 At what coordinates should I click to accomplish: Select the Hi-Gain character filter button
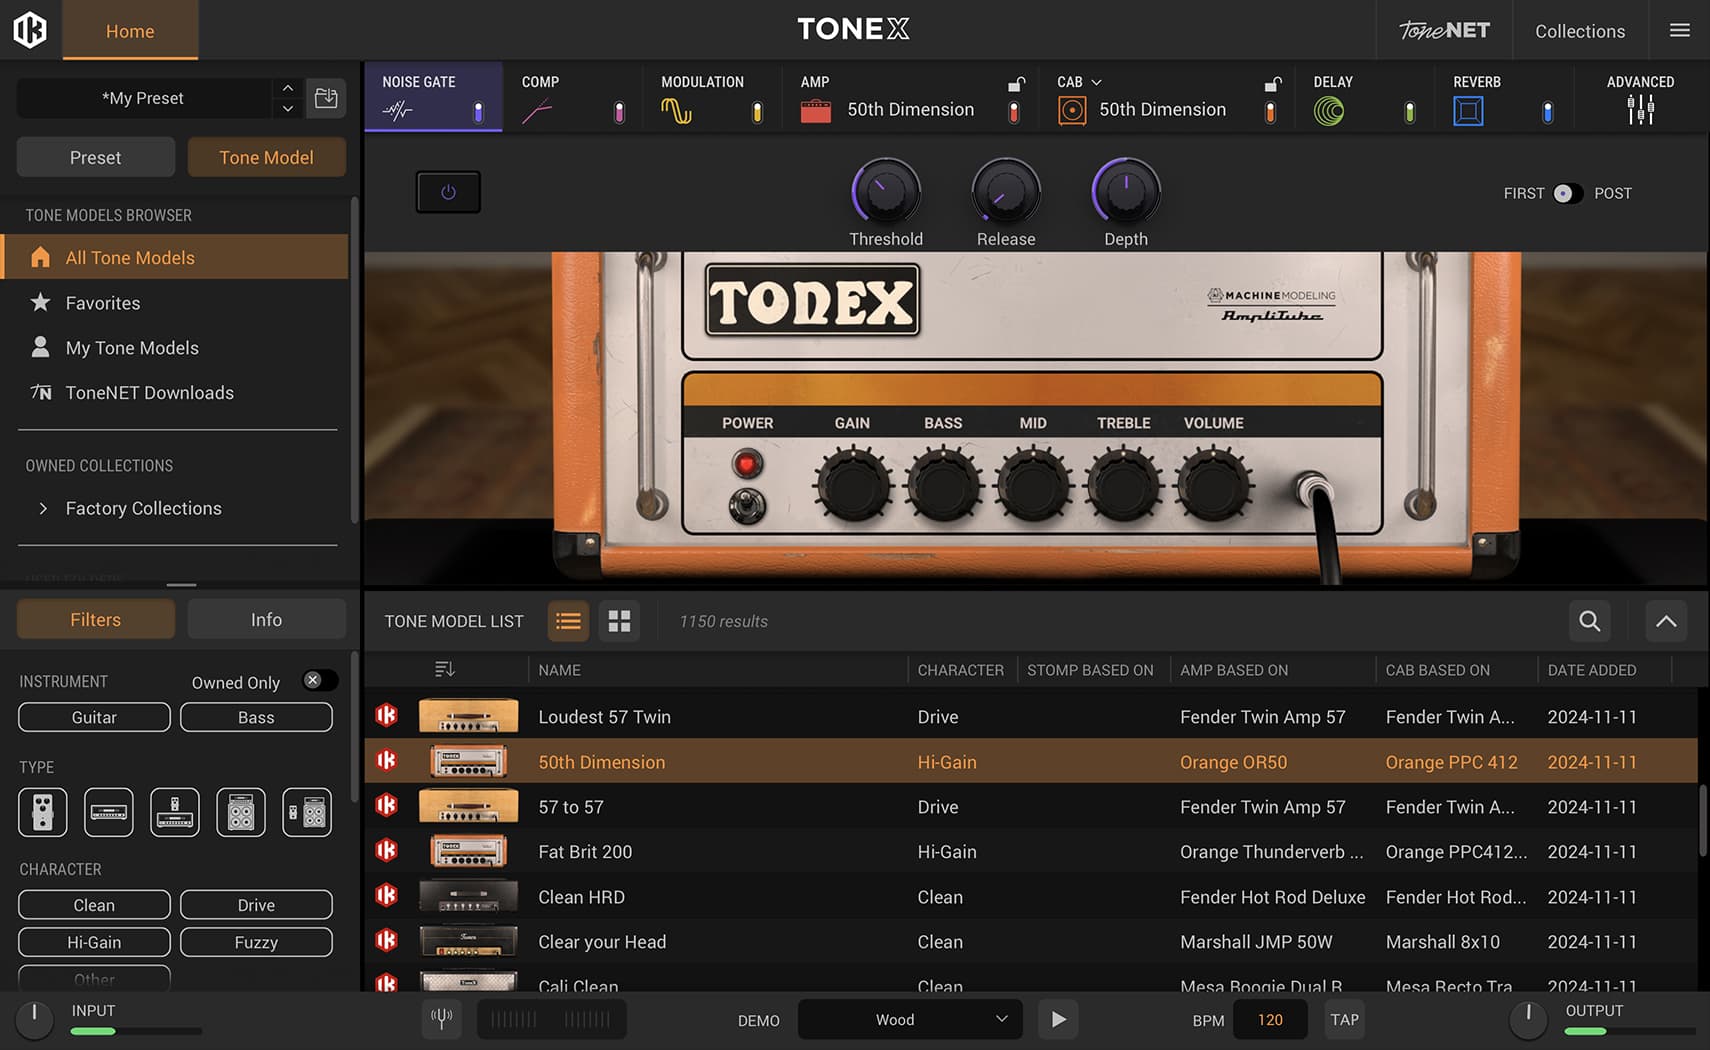(x=94, y=942)
